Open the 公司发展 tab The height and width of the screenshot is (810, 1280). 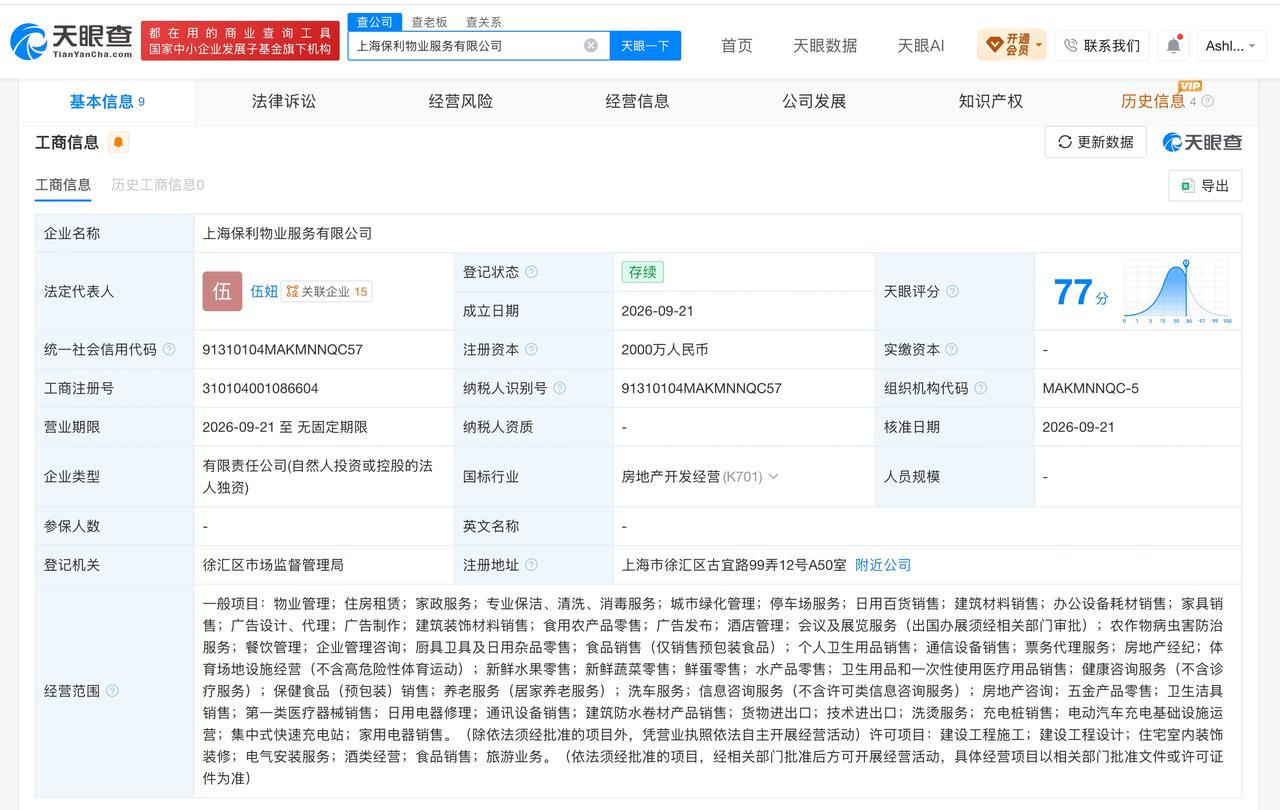click(x=814, y=101)
